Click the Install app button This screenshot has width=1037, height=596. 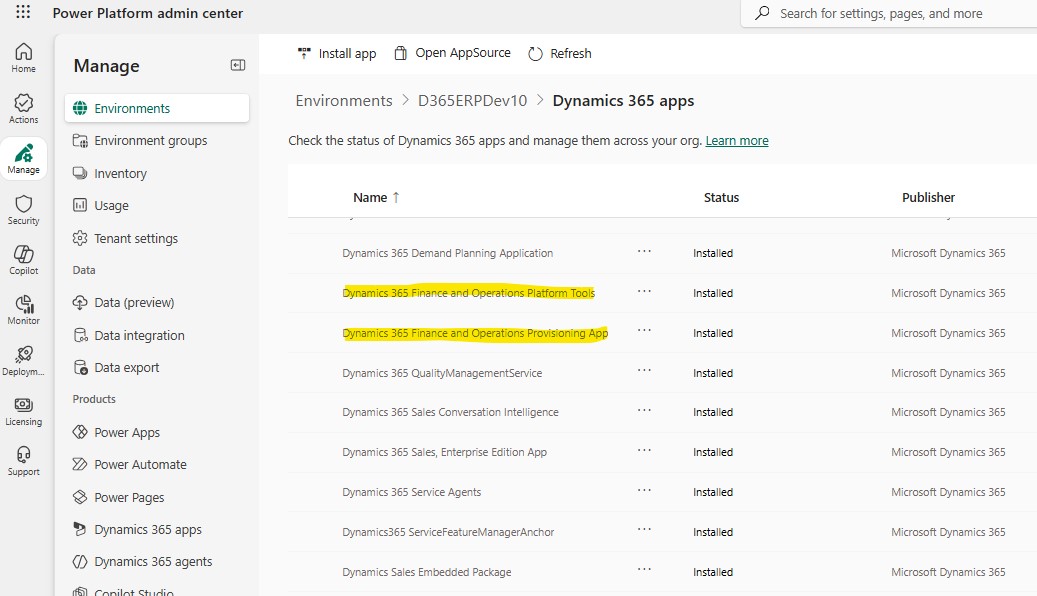[x=337, y=53]
